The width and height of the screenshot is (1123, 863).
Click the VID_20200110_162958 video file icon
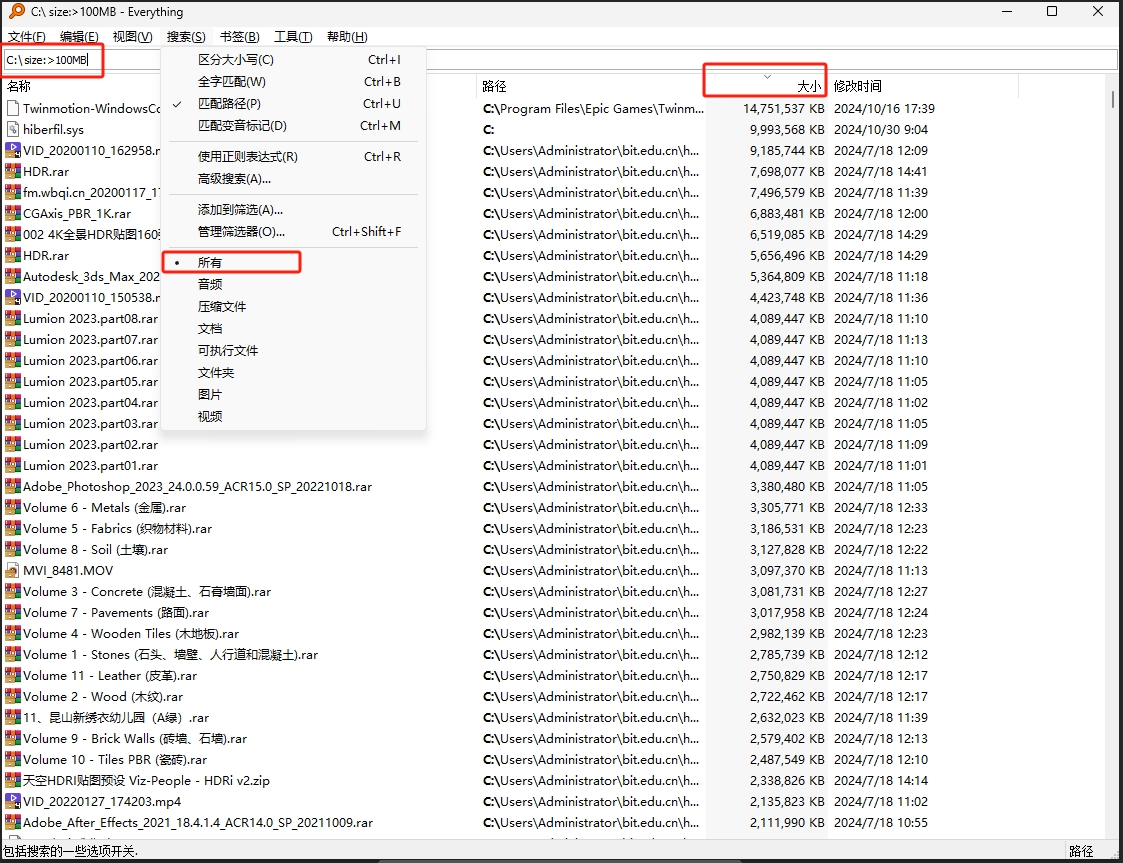(x=12, y=150)
